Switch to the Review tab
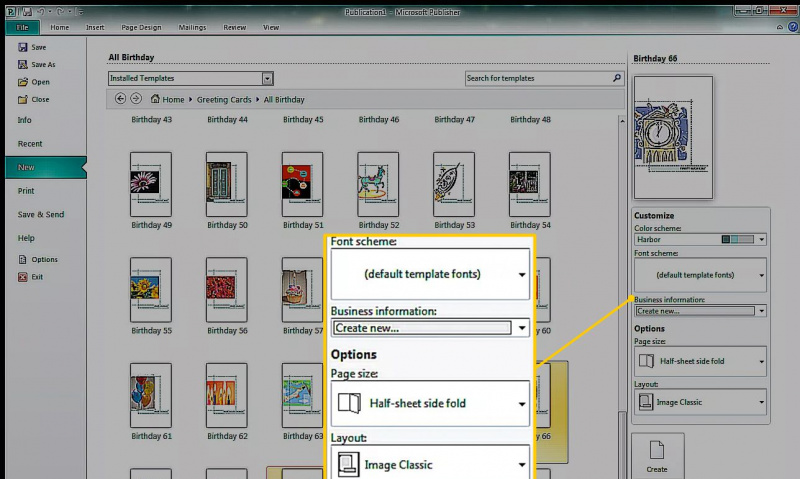 [235, 28]
